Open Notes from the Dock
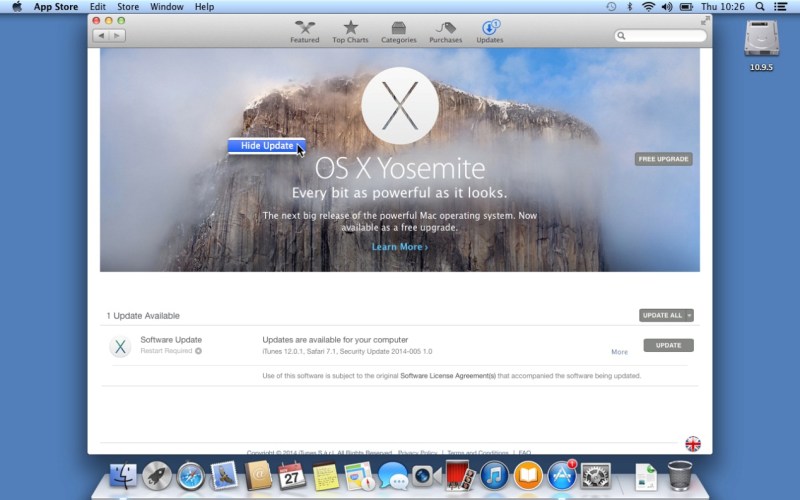The image size is (800, 500). pyautogui.click(x=326, y=475)
